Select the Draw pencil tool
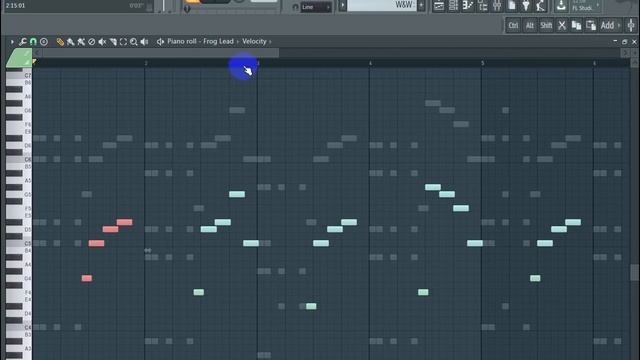The height and width of the screenshot is (360, 640). (x=60, y=42)
